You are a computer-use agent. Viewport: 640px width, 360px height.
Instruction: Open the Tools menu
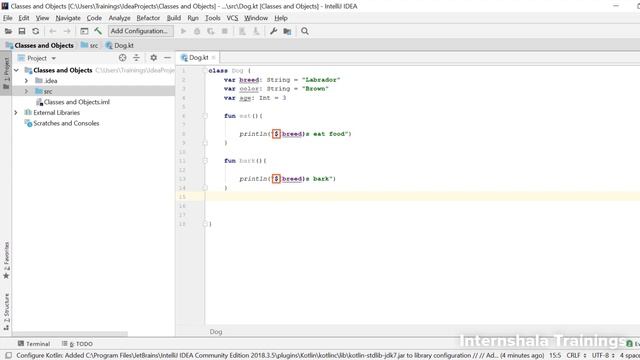coord(212,18)
